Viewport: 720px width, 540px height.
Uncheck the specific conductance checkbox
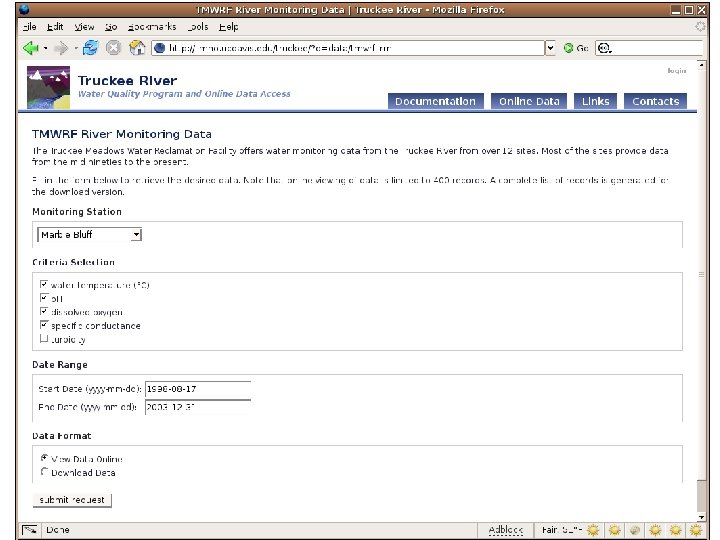pyautogui.click(x=44, y=325)
